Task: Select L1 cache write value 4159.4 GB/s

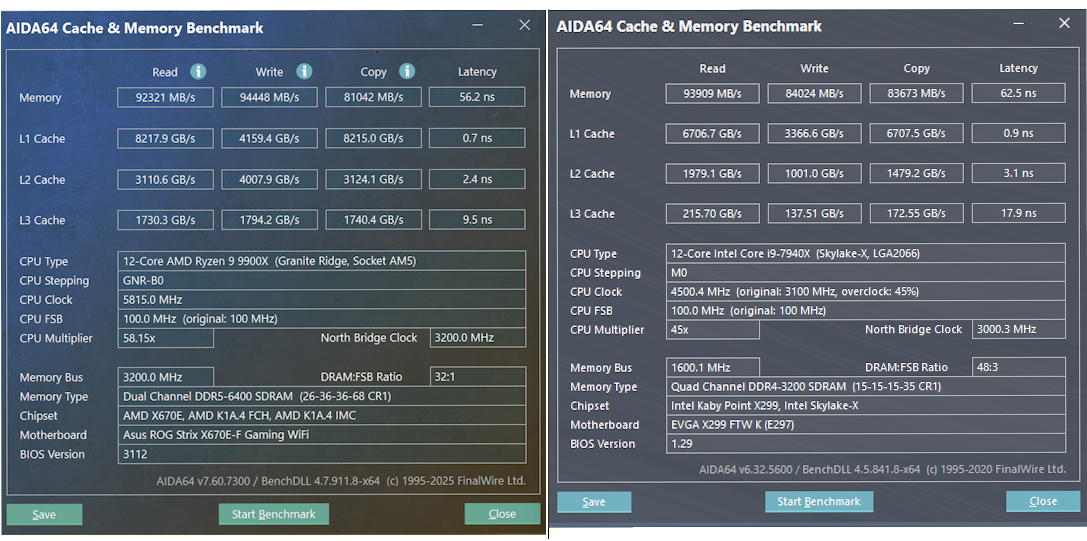Action: [x=270, y=138]
